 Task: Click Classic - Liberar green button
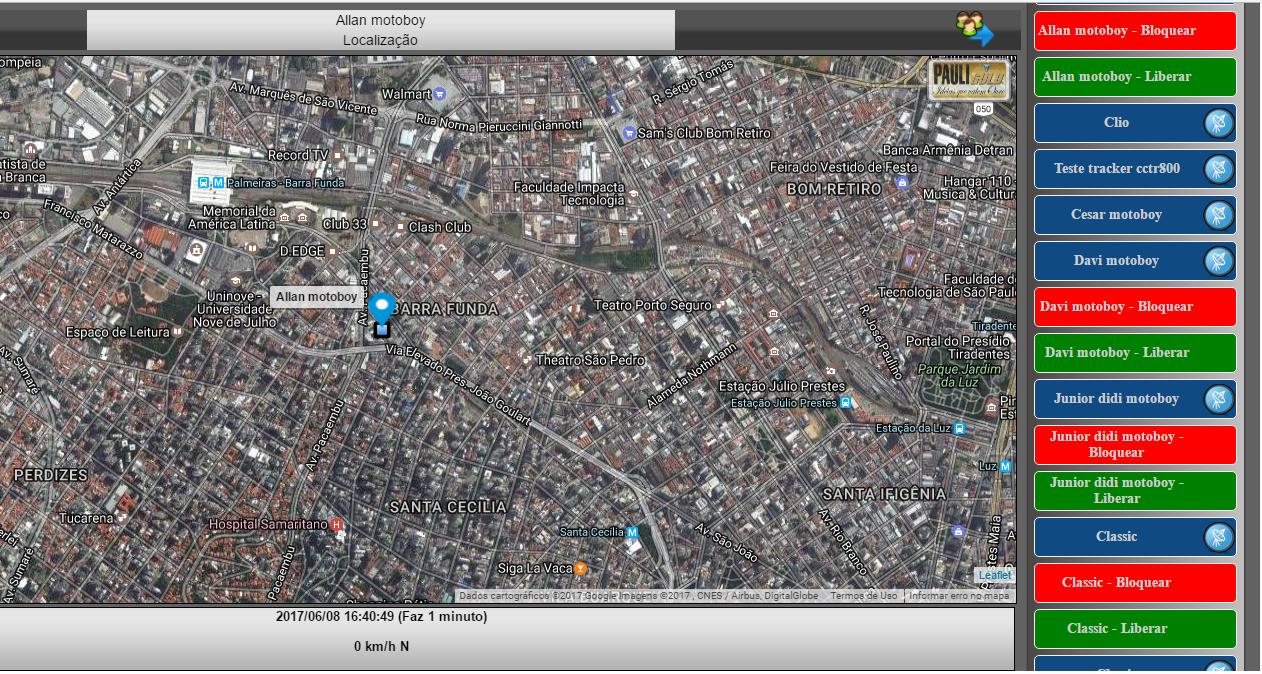click(1135, 629)
